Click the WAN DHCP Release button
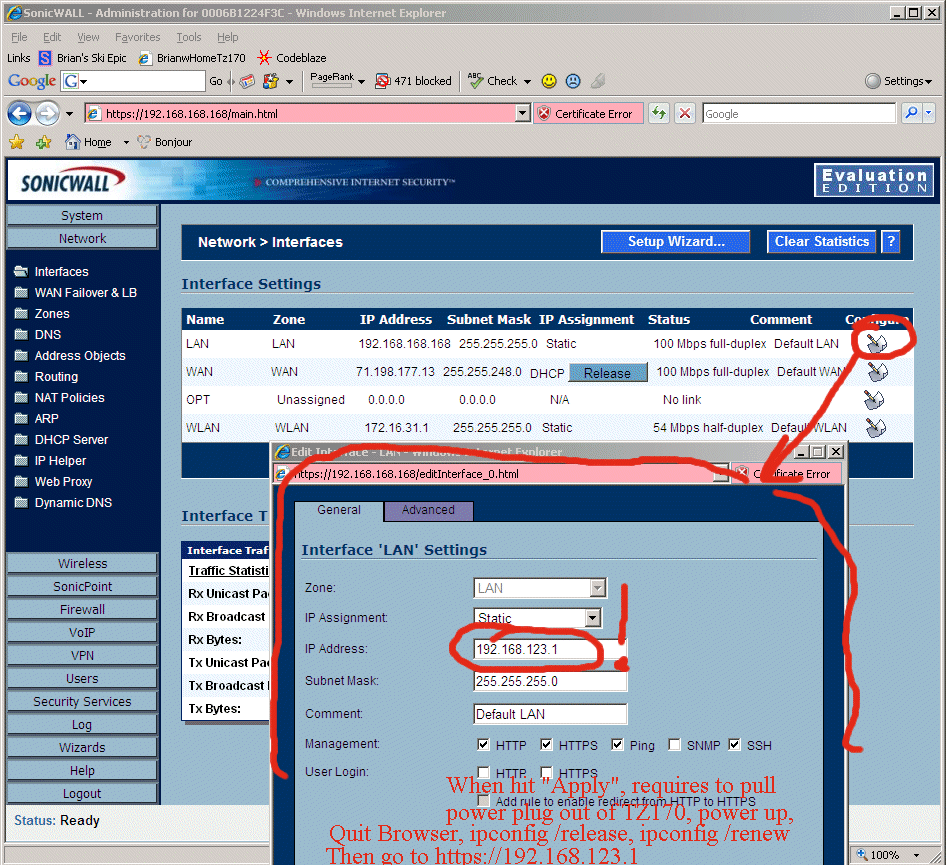Screen dimensions: 946x865 pos(608,373)
